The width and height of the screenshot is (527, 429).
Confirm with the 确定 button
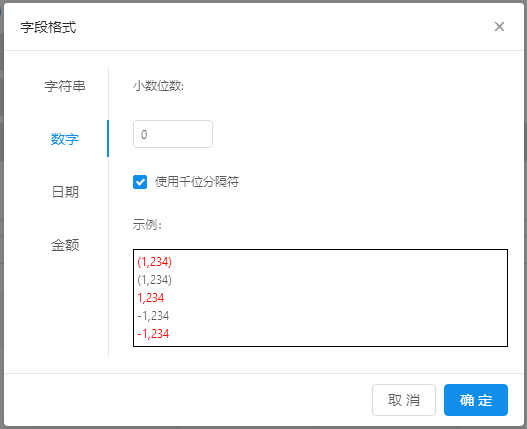pyautogui.click(x=476, y=400)
